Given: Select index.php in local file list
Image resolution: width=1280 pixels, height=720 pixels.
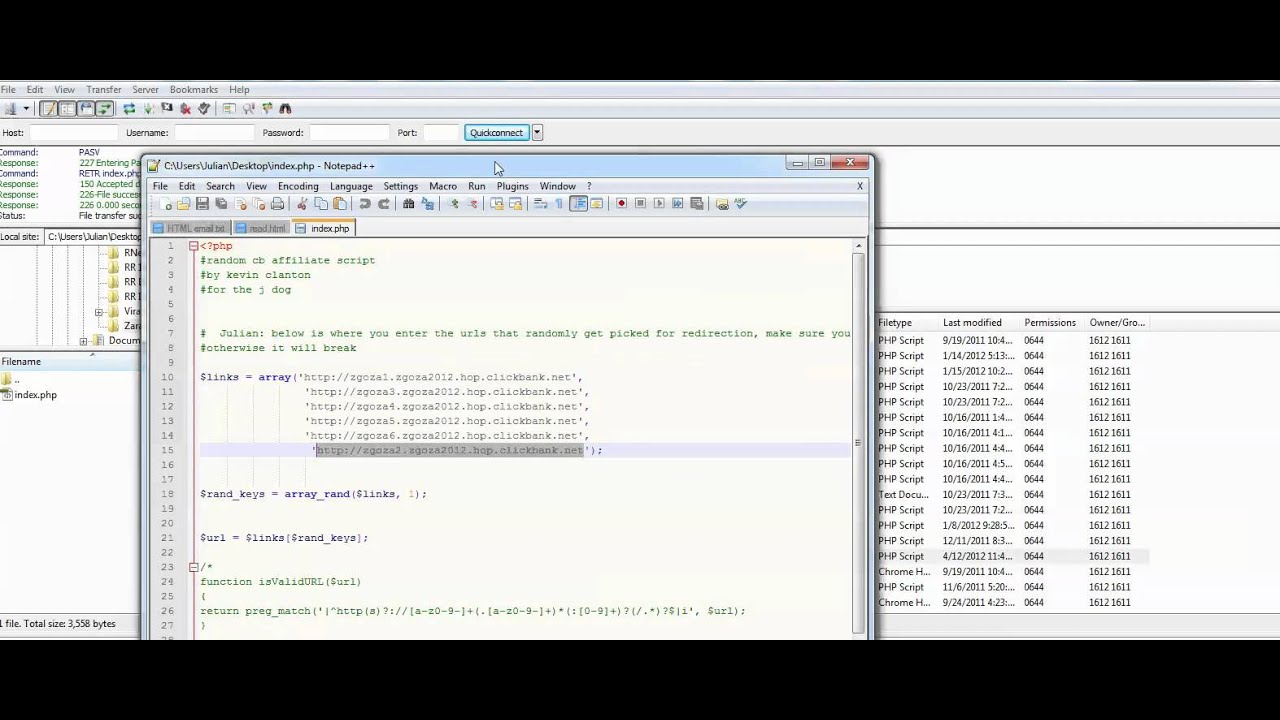Looking at the screenshot, I should click(35, 395).
